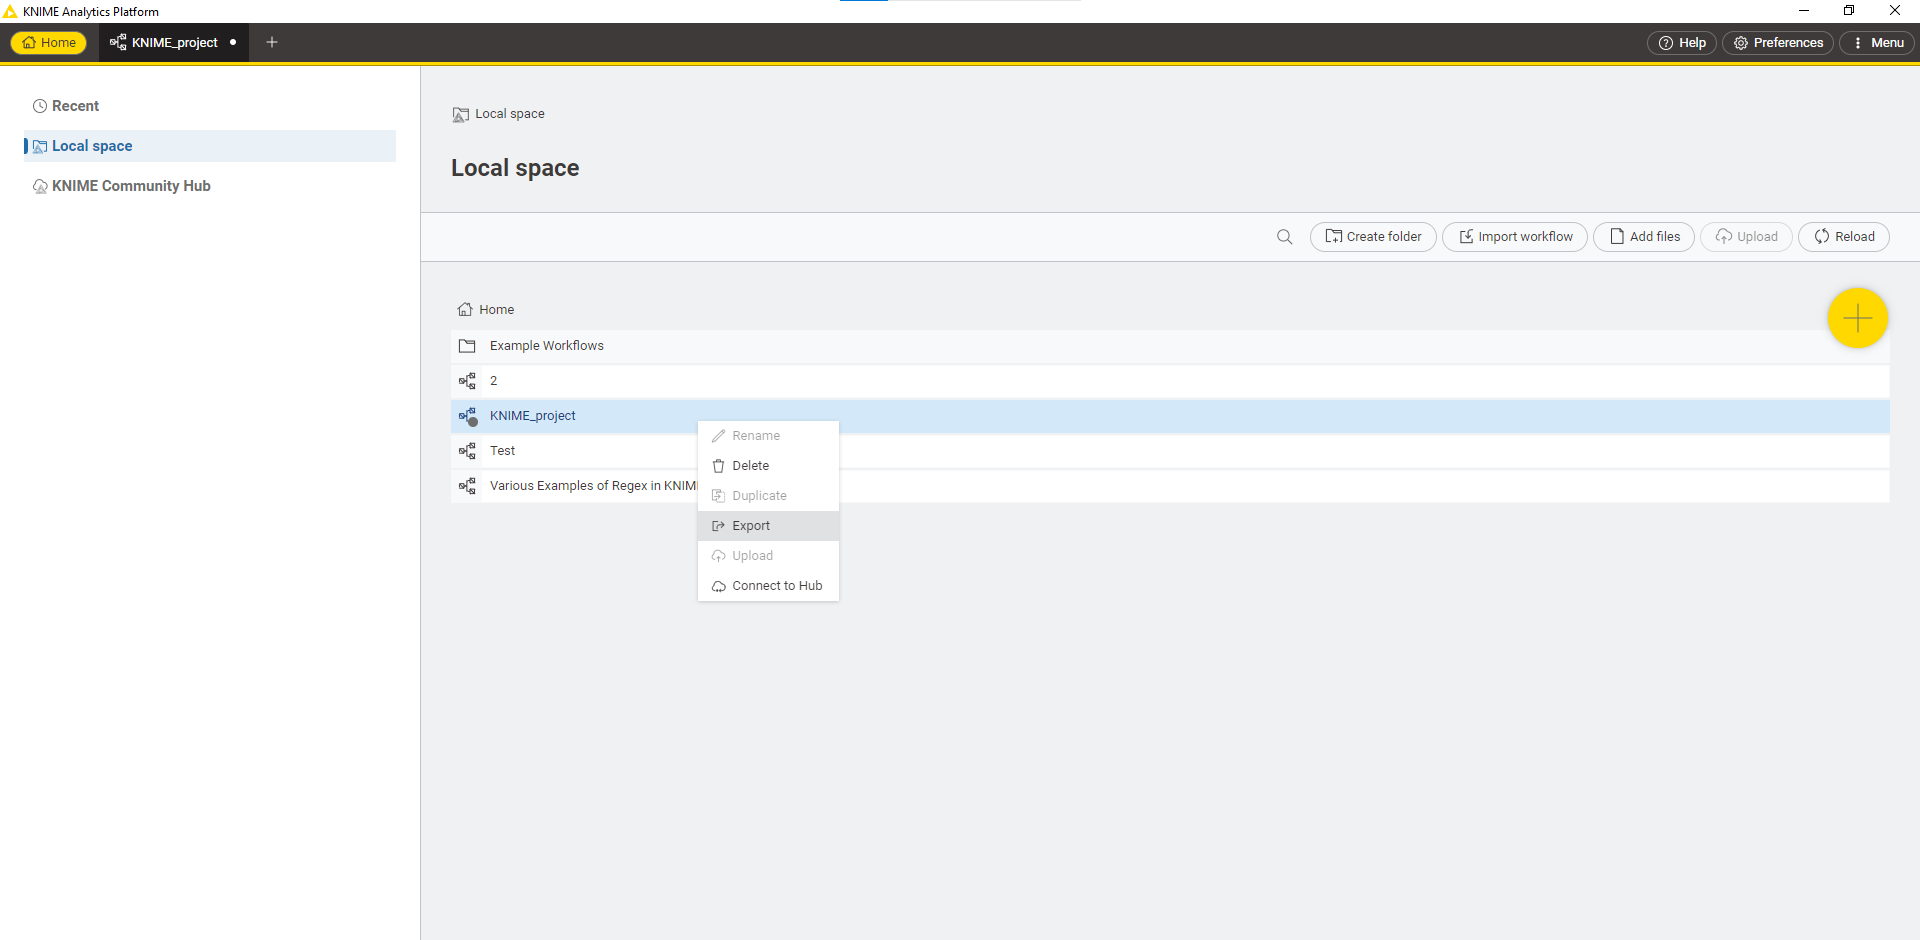Choose Delete in the context menu

768,466
